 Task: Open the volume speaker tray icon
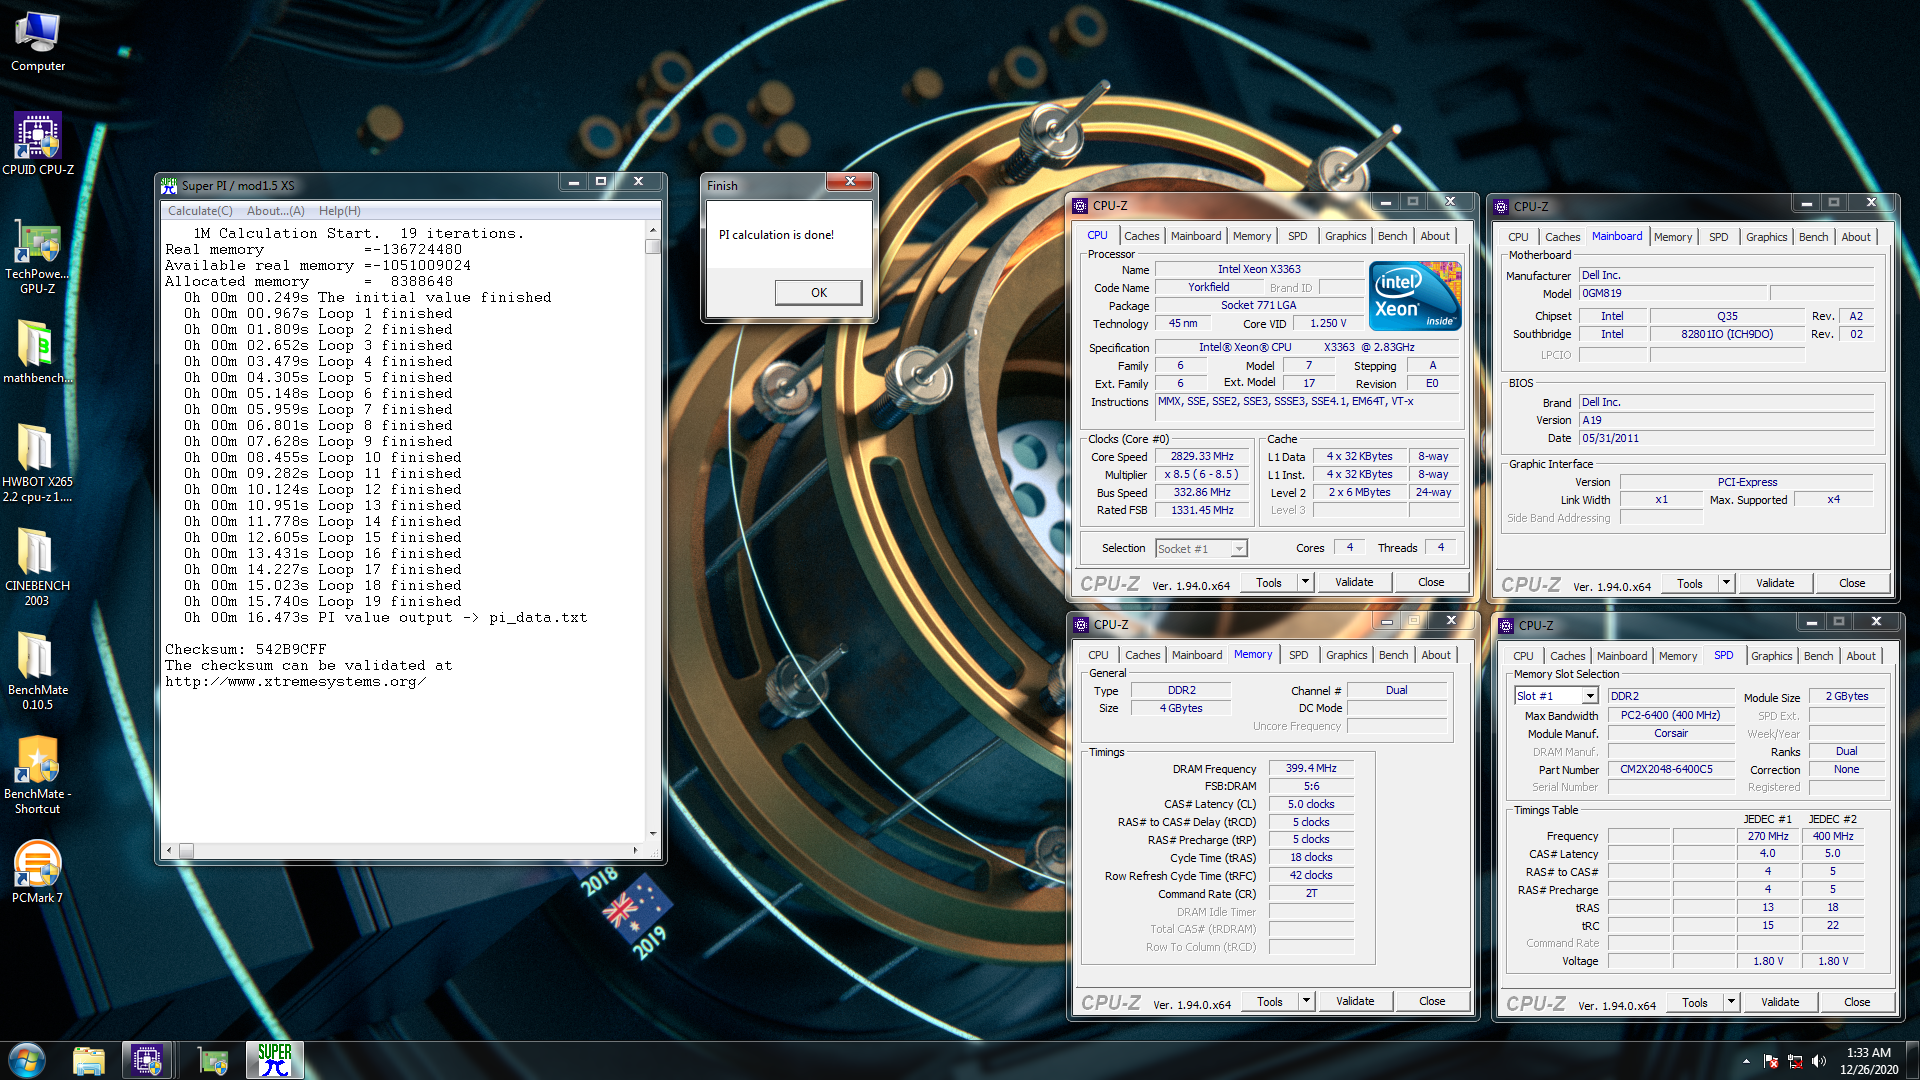coord(1819,1061)
